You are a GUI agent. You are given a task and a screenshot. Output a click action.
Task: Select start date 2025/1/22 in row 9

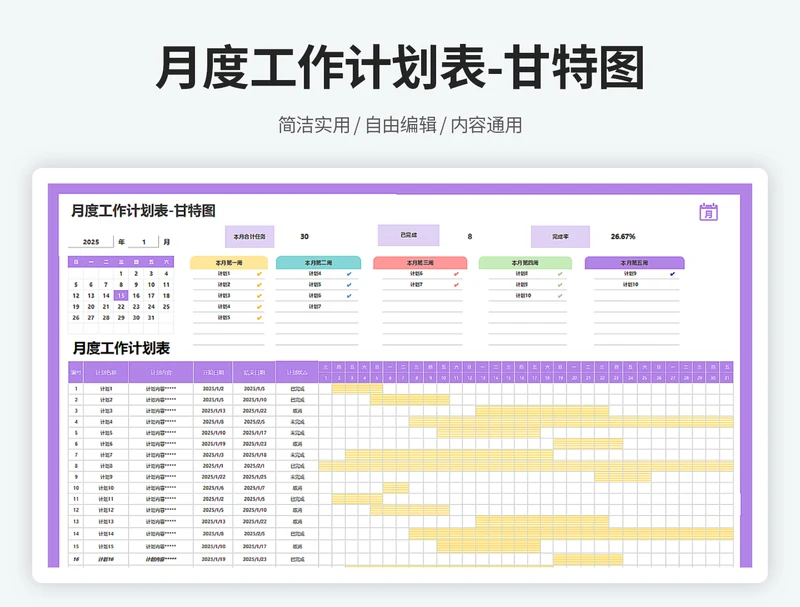[213, 477]
